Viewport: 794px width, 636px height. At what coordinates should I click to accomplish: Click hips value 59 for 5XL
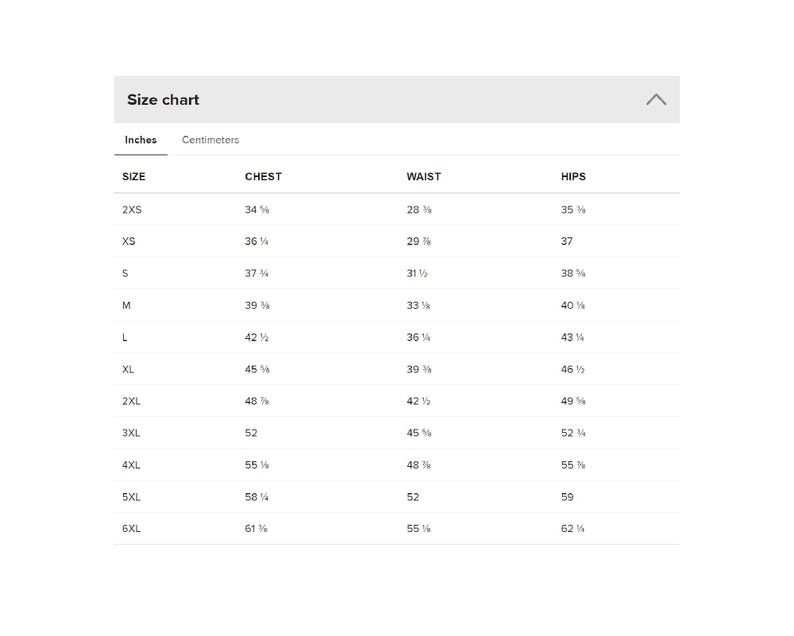pyautogui.click(x=567, y=497)
